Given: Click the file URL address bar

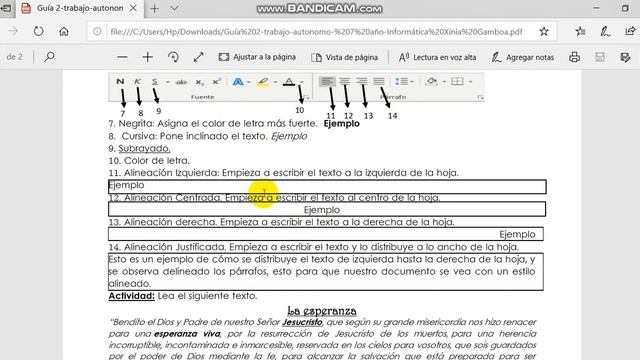Looking at the screenshot, I should [x=316, y=31].
